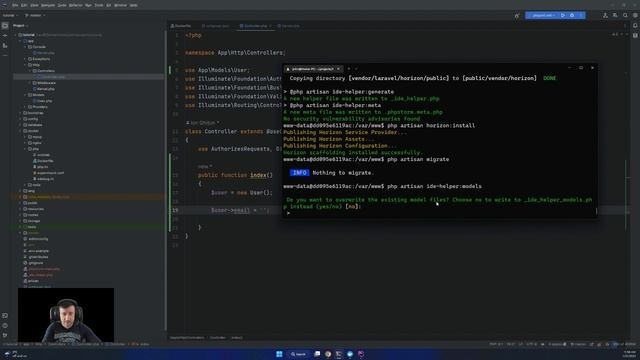Viewport: 640px width, 360px height.
Task: Open the PhpStorm icon in taskbar
Action: [x=361, y=354]
